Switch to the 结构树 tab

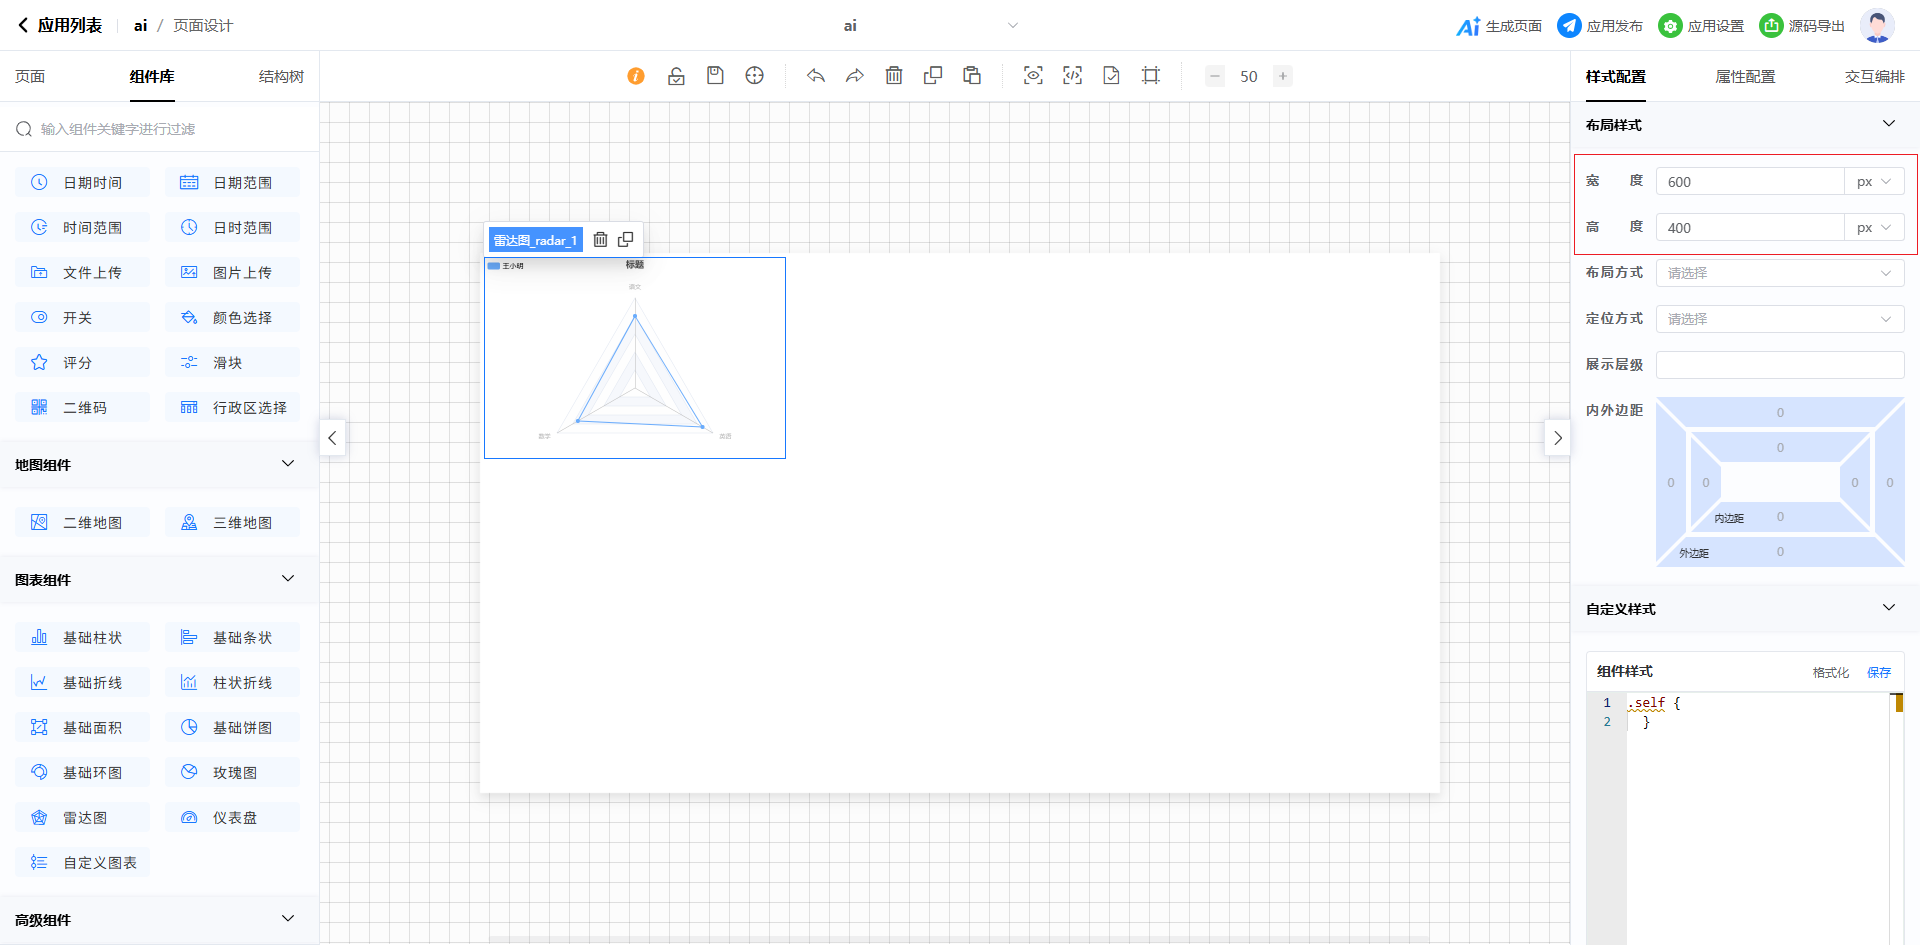[x=281, y=77]
